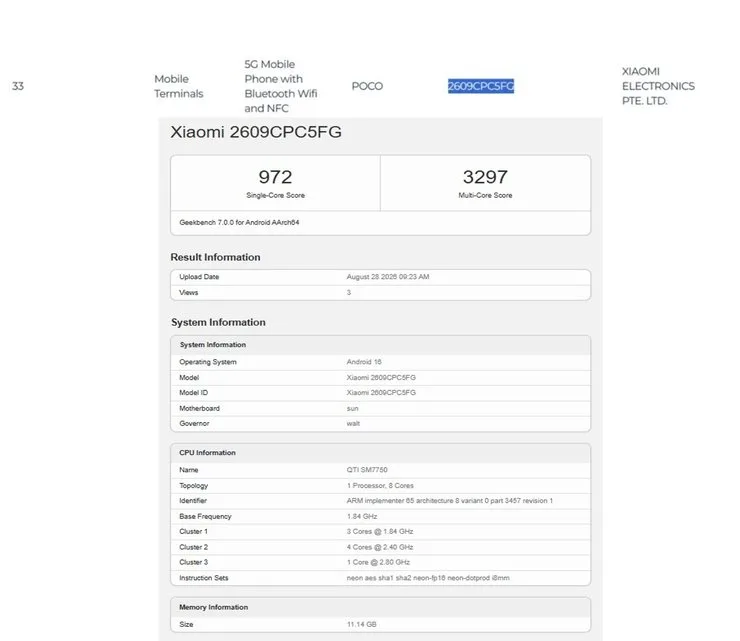Click the '1 Core @ 2.80 GHz' value

click(378, 562)
